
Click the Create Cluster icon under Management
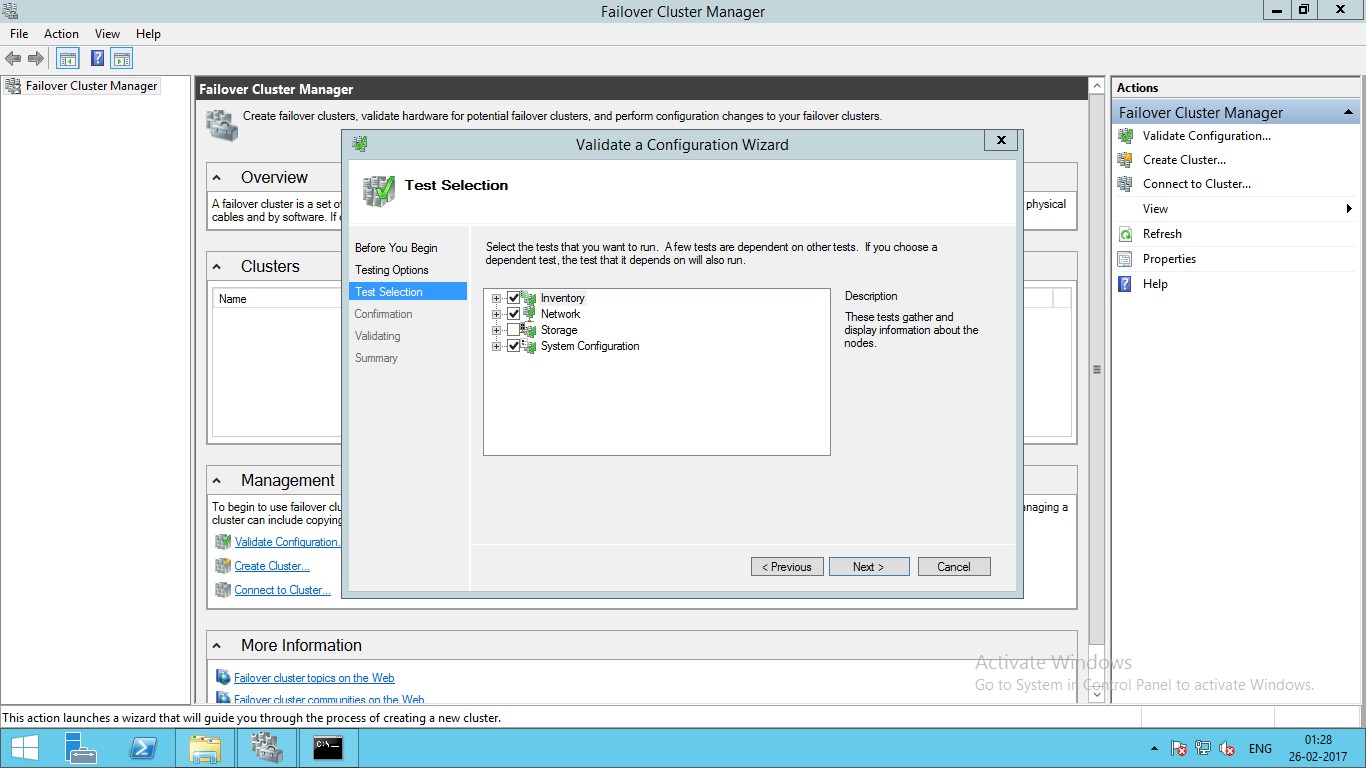click(223, 566)
